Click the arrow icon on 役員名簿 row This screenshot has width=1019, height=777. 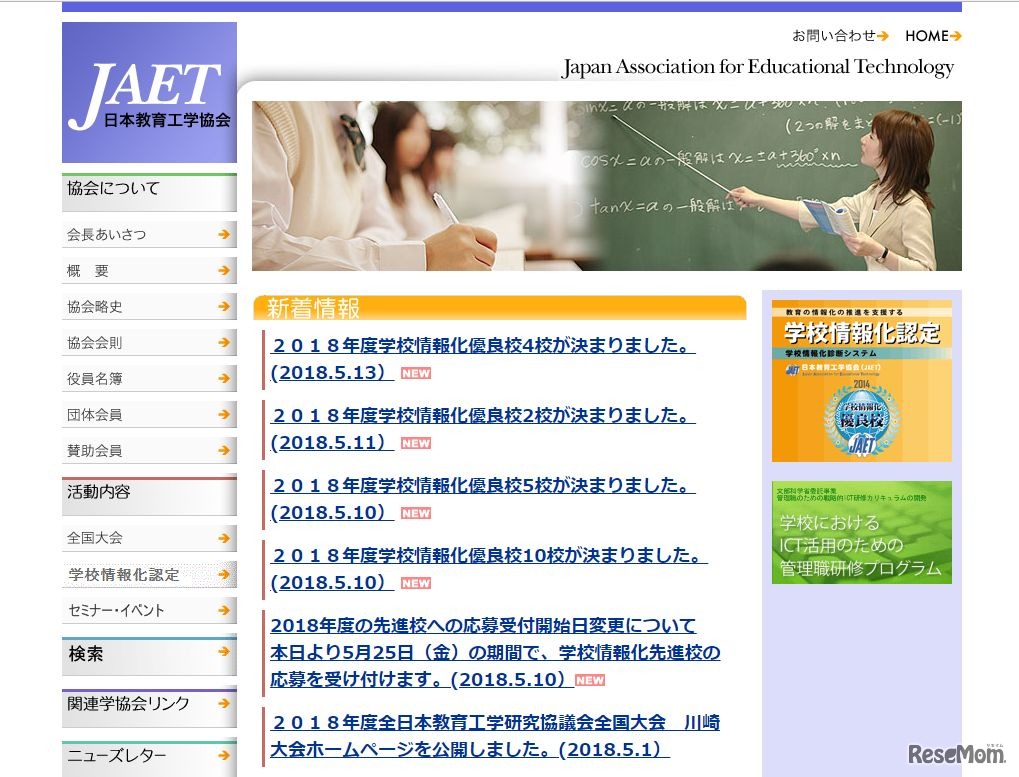[x=224, y=378]
